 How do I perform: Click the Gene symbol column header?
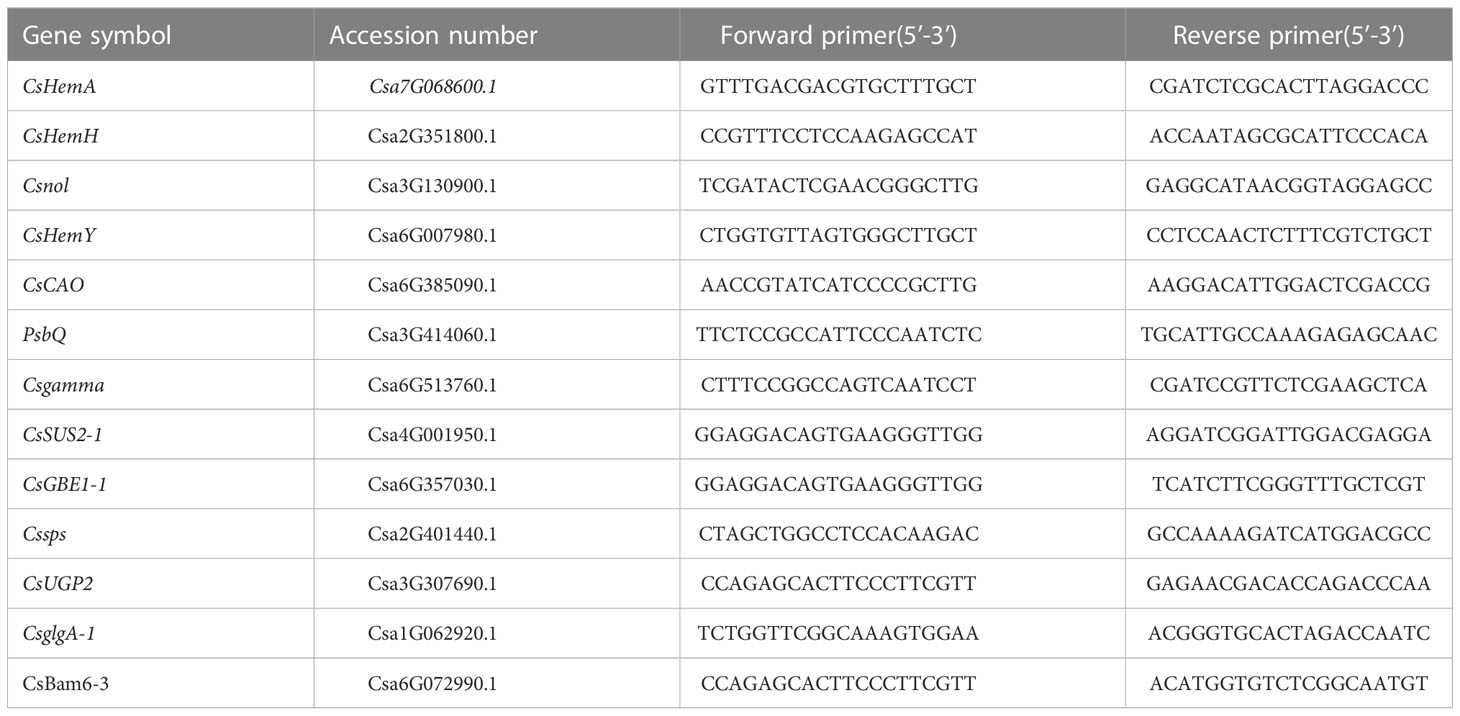click(x=97, y=36)
